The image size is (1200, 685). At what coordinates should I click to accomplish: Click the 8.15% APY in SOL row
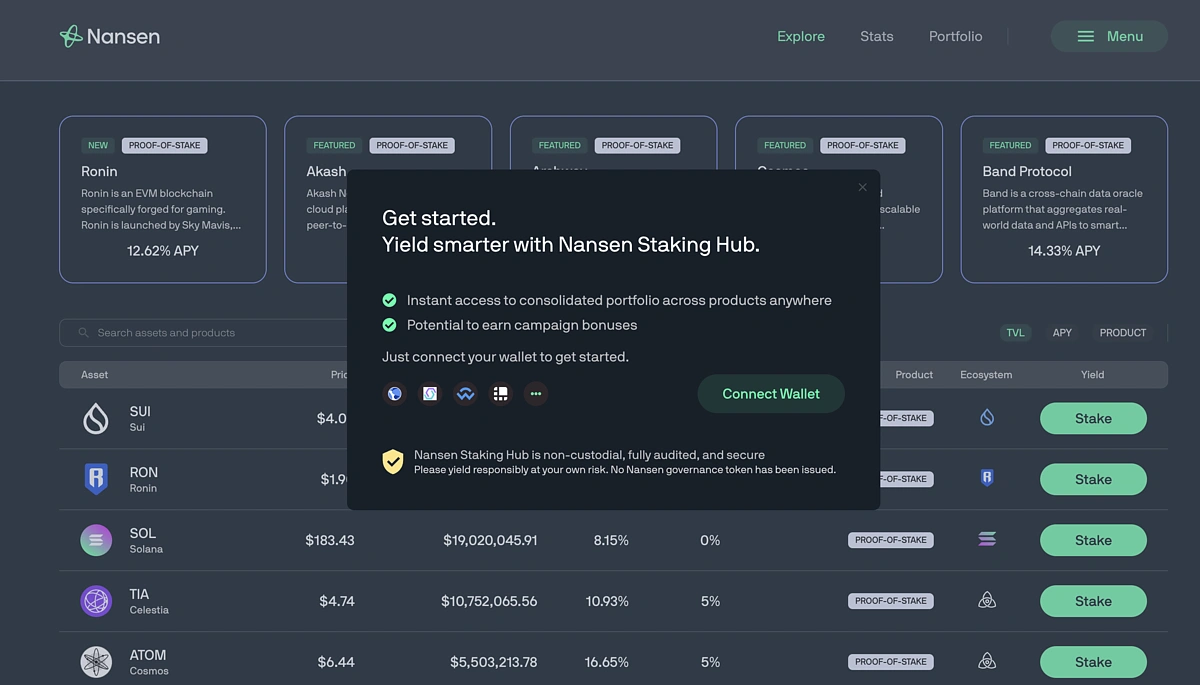coord(611,540)
